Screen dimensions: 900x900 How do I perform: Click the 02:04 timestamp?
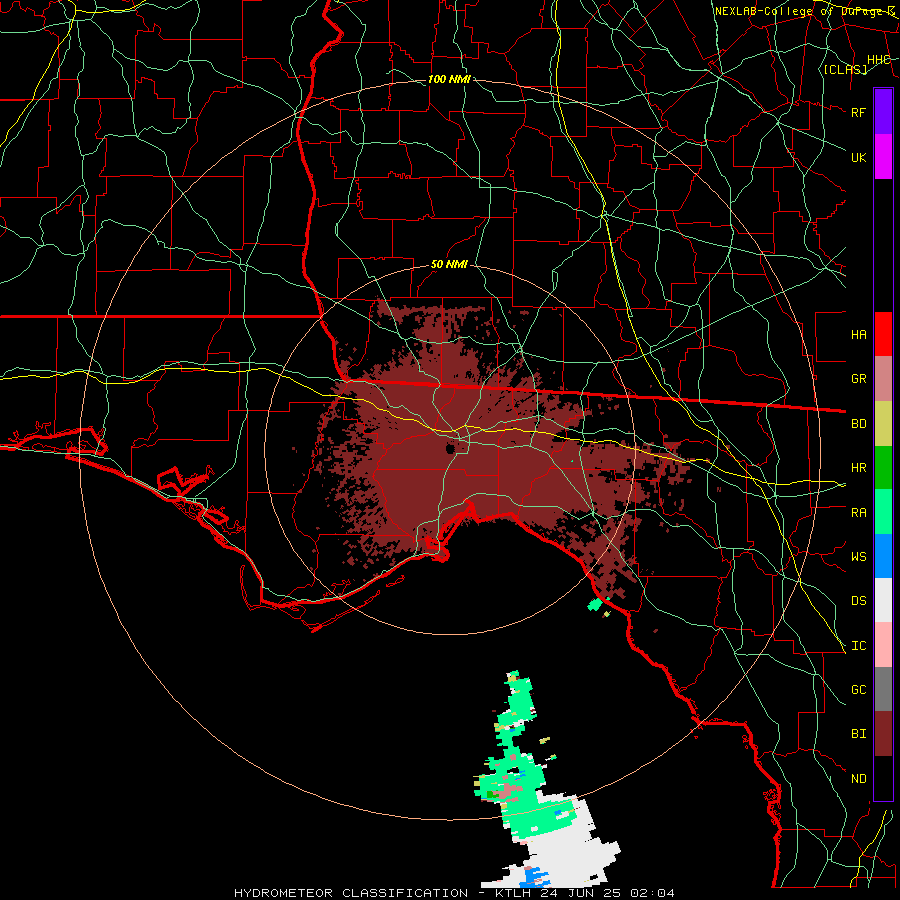click(x=652, y=893)
